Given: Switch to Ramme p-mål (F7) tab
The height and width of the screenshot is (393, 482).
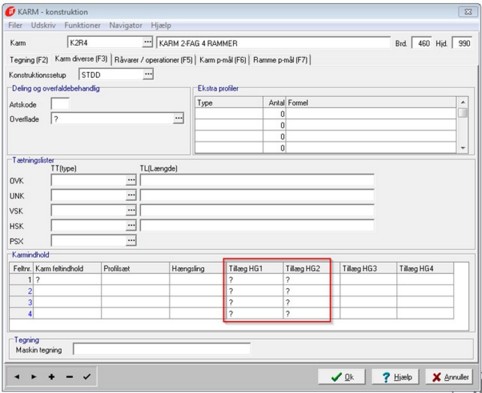Looking at the screenshot, I should [280, 60].
